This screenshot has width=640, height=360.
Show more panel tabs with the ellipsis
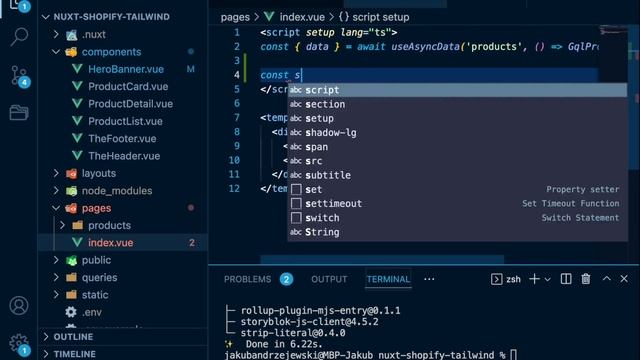(429, 279)
